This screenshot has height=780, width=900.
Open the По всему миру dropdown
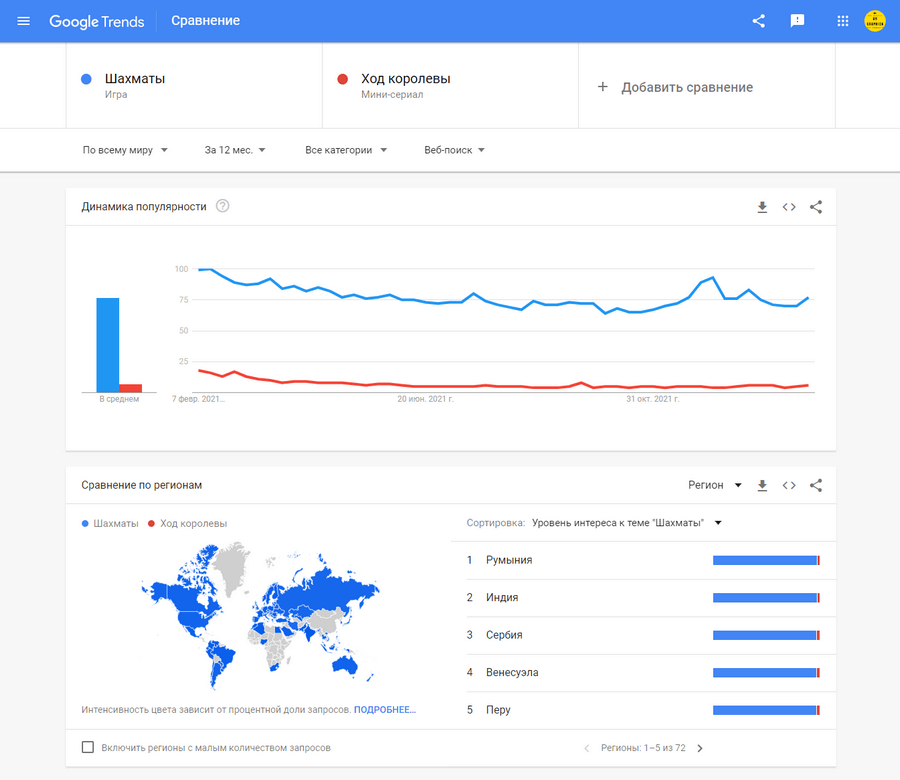pos(125,150)
